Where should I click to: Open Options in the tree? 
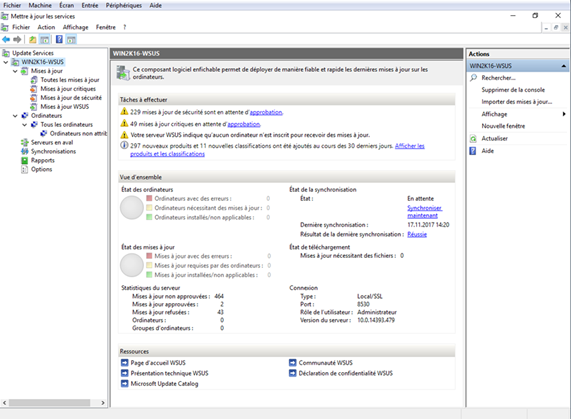coord(42,169)
